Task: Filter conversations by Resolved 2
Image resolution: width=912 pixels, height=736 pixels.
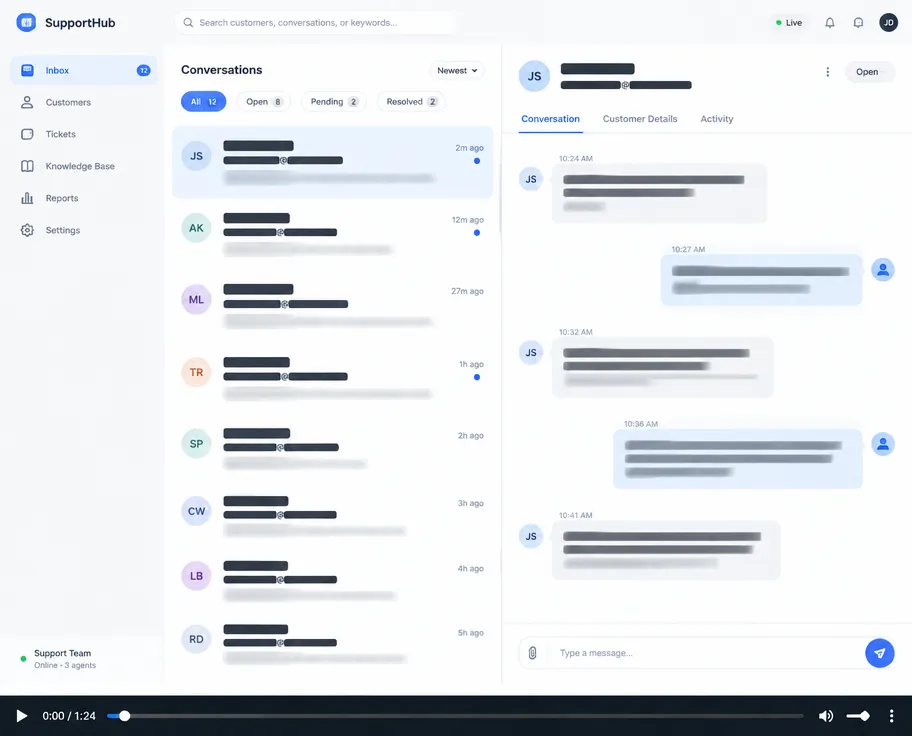Action: click(x=411, y=102)
